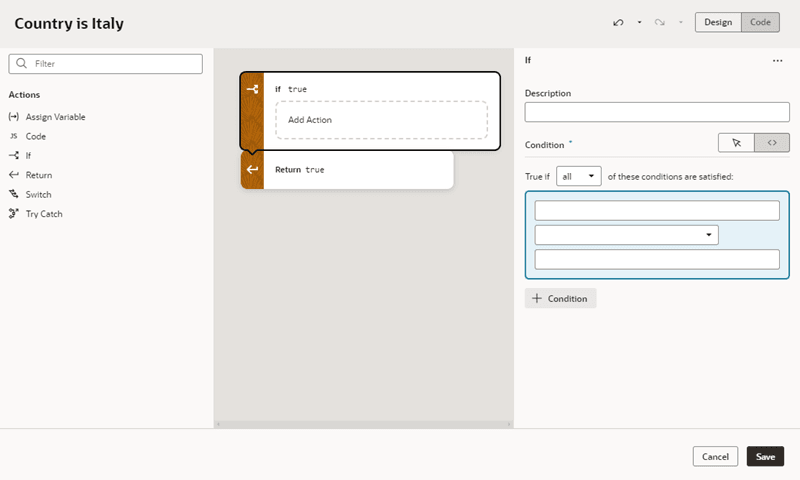Select the Switch action icon

[14, 194]
